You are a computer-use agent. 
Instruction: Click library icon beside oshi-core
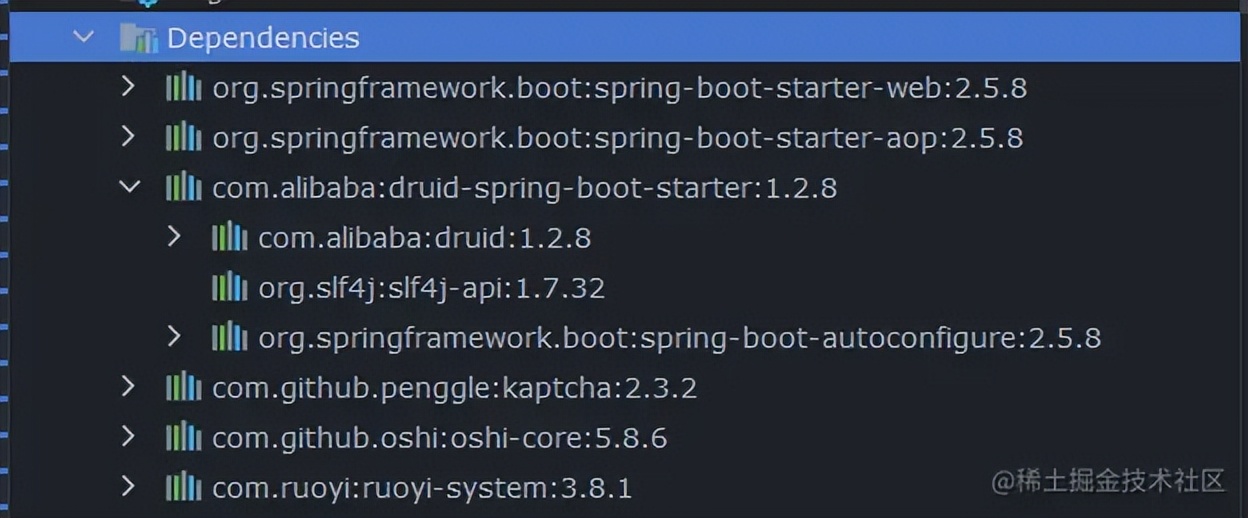183,438
